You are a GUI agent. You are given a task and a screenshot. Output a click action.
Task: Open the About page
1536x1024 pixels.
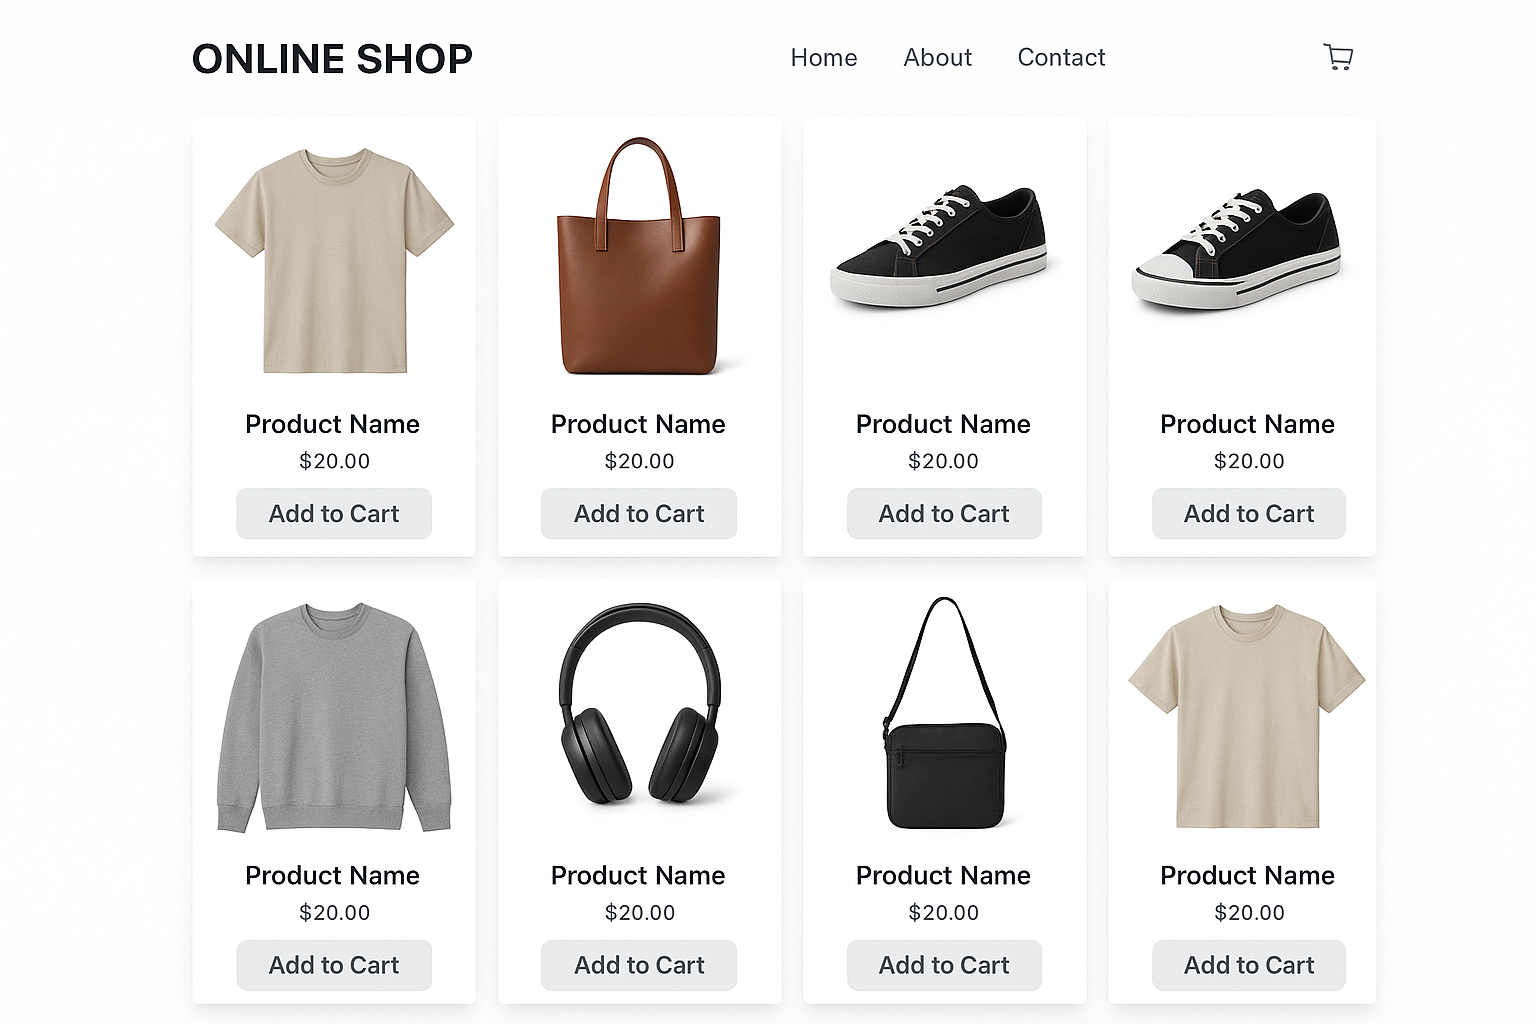coord(937,58)
